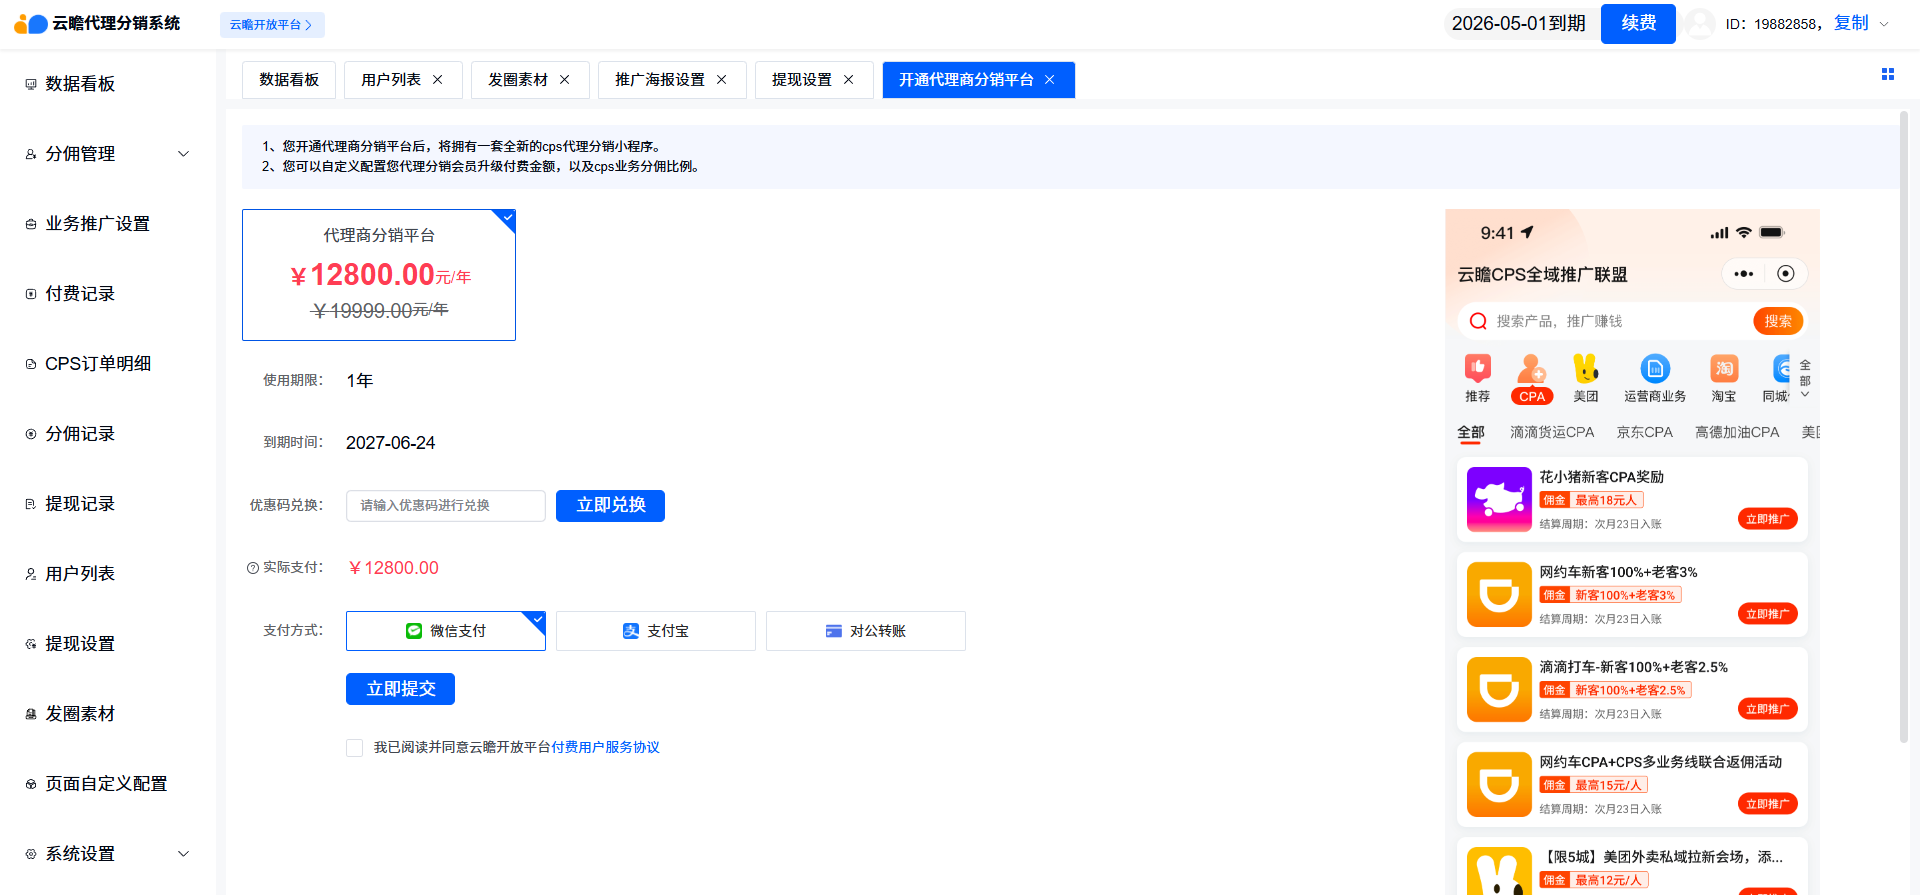This screenshot has width=1920, height=895.
Task: Click the 提现记录 sidebar icon
Action: 31,504
